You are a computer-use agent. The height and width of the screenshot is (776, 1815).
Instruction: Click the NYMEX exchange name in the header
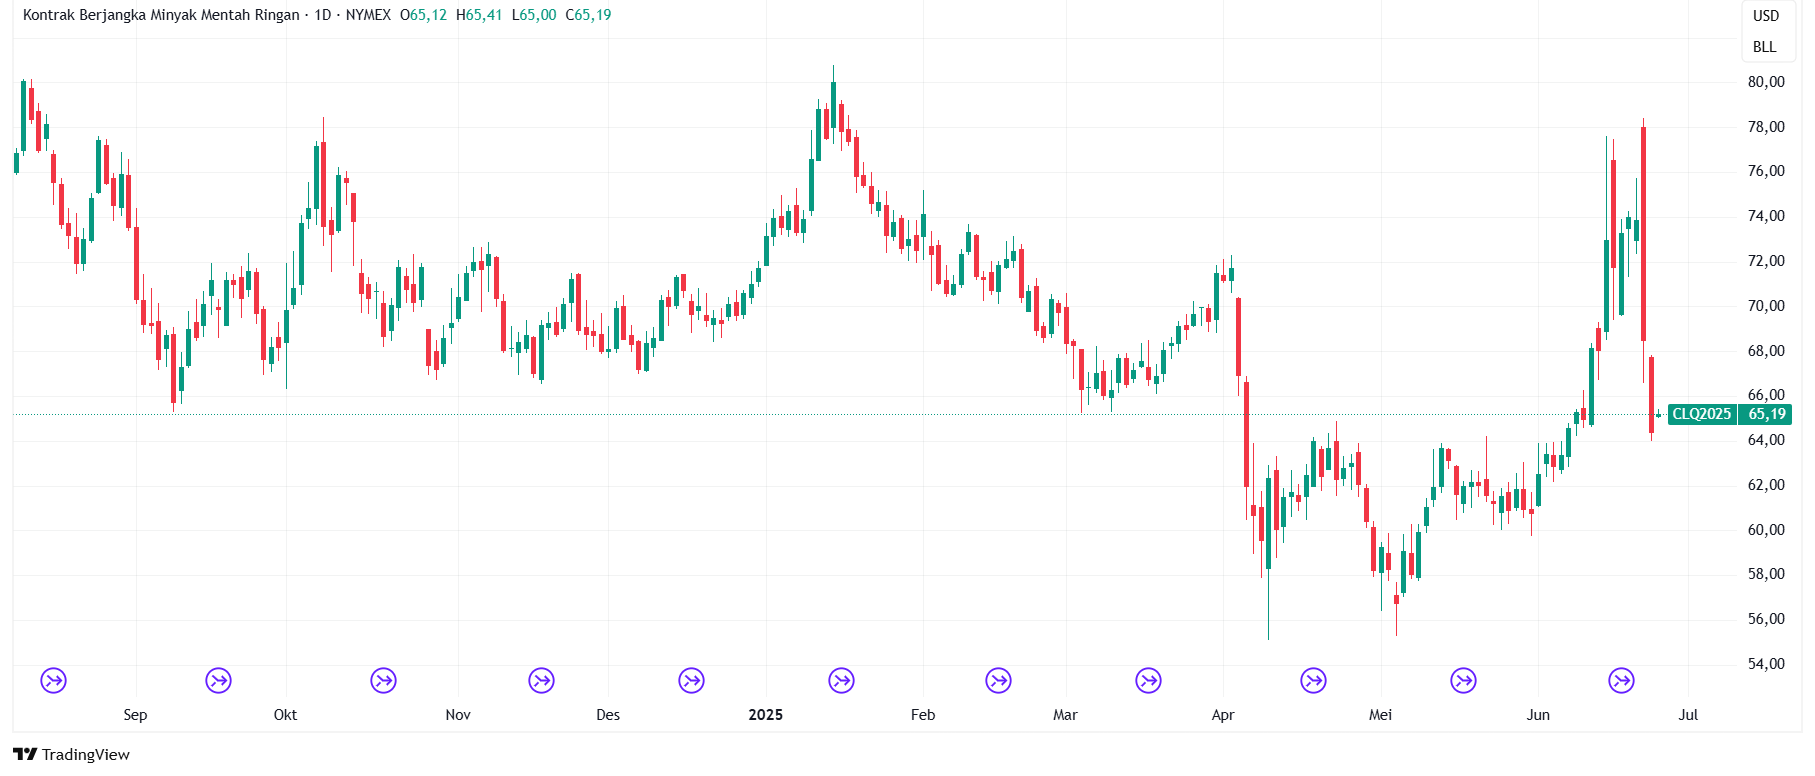coord(368,15)
